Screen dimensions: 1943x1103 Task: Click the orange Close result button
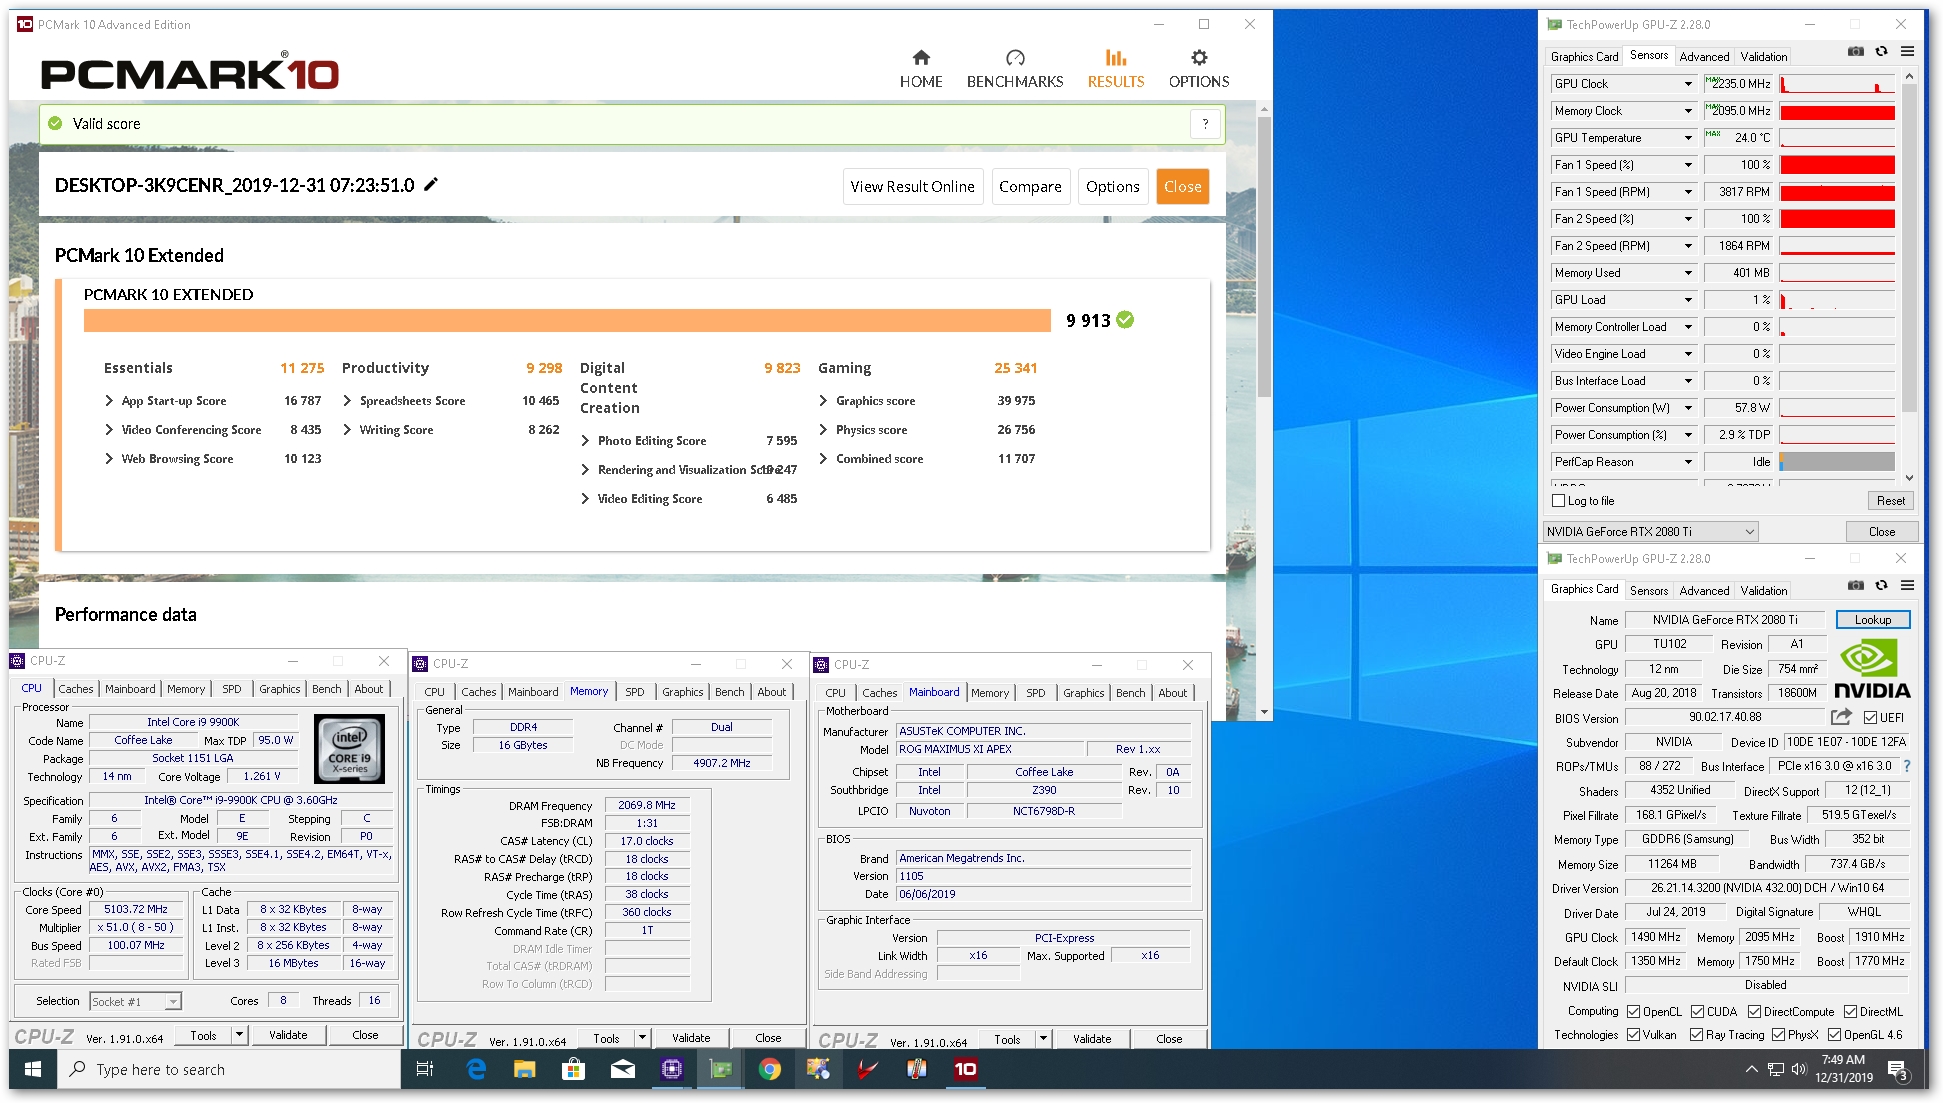1182,186
